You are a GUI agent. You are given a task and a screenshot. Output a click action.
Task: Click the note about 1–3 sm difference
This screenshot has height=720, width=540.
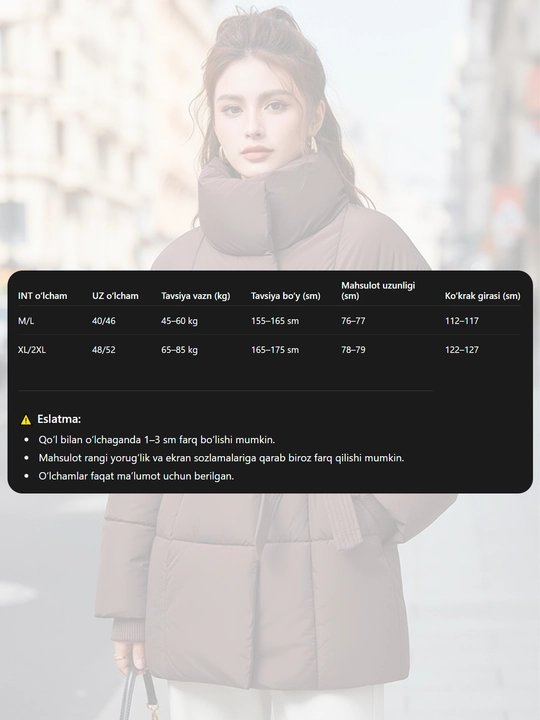tap(156, 439)
